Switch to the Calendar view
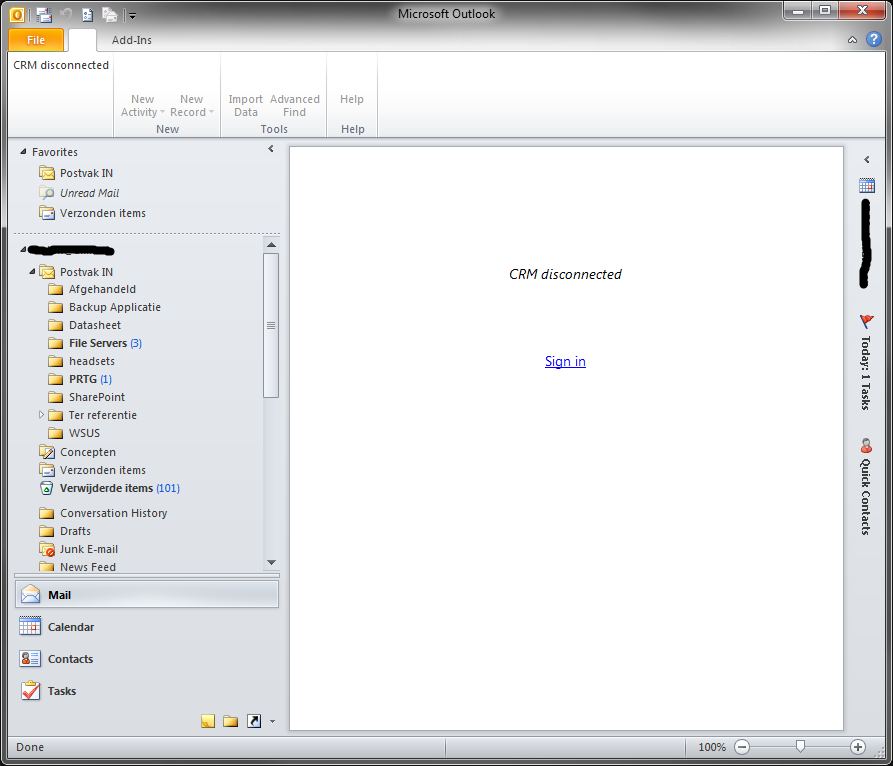This screenshot has height=766, width=893. click(147, 627)
